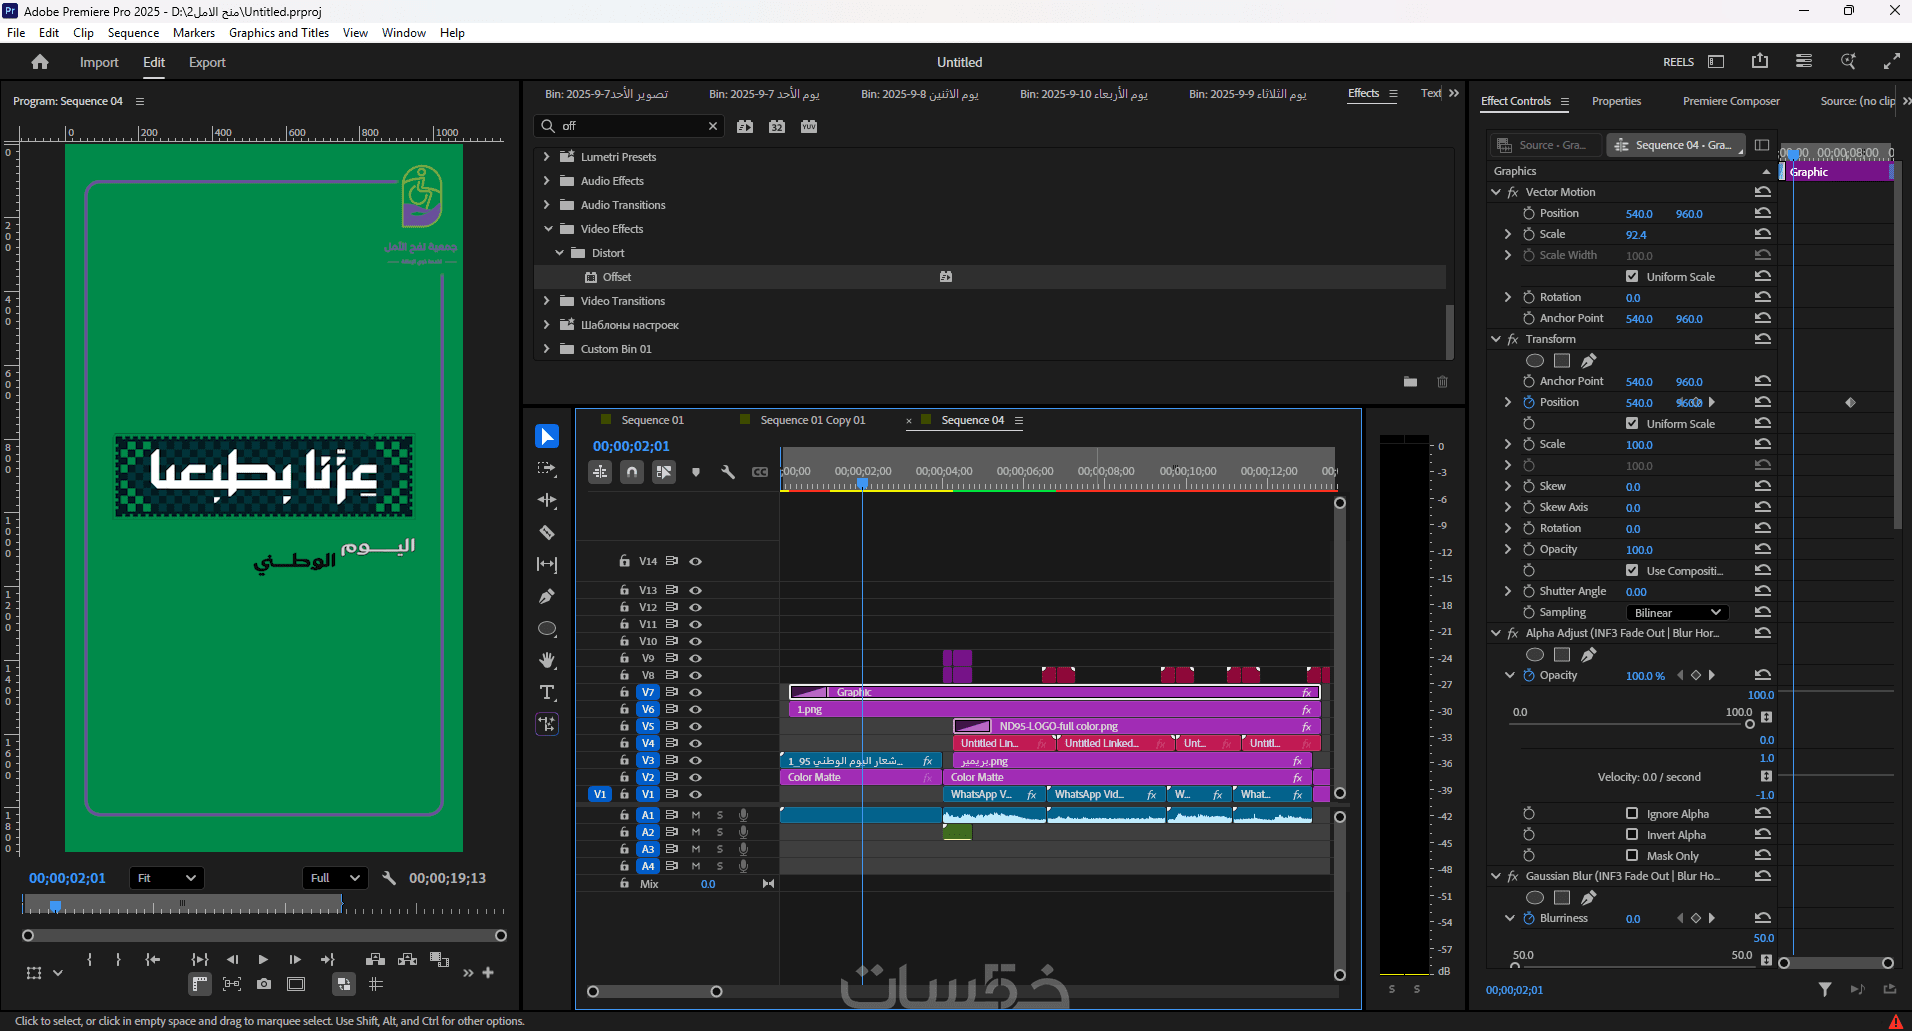The width and height of the screenshot is (1912, 1031).
Task: Select the Ripple Edit tool
Action: [547, 500]
